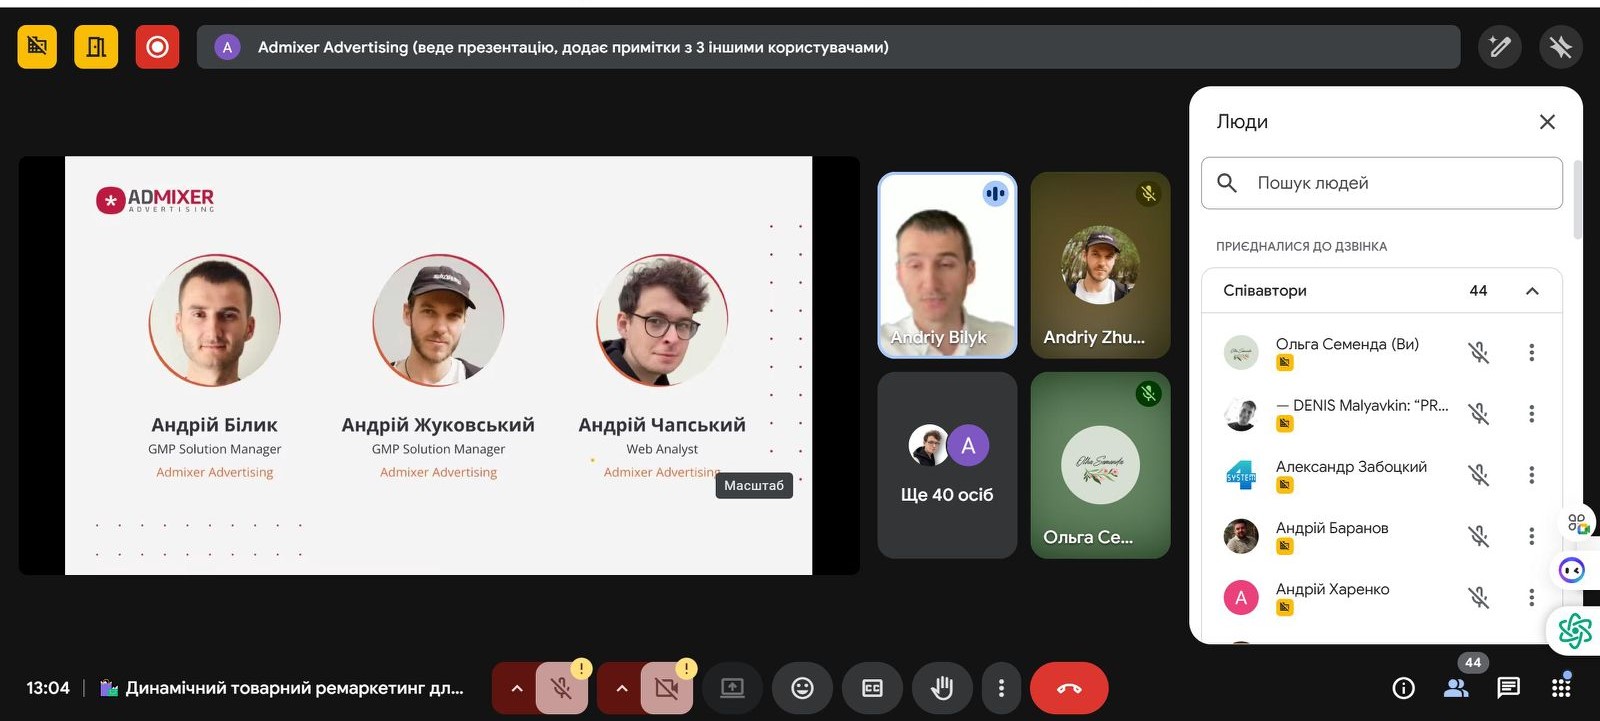The image size is (1600, 721).
Task: Turn on the camera
Action: [667, 688]
